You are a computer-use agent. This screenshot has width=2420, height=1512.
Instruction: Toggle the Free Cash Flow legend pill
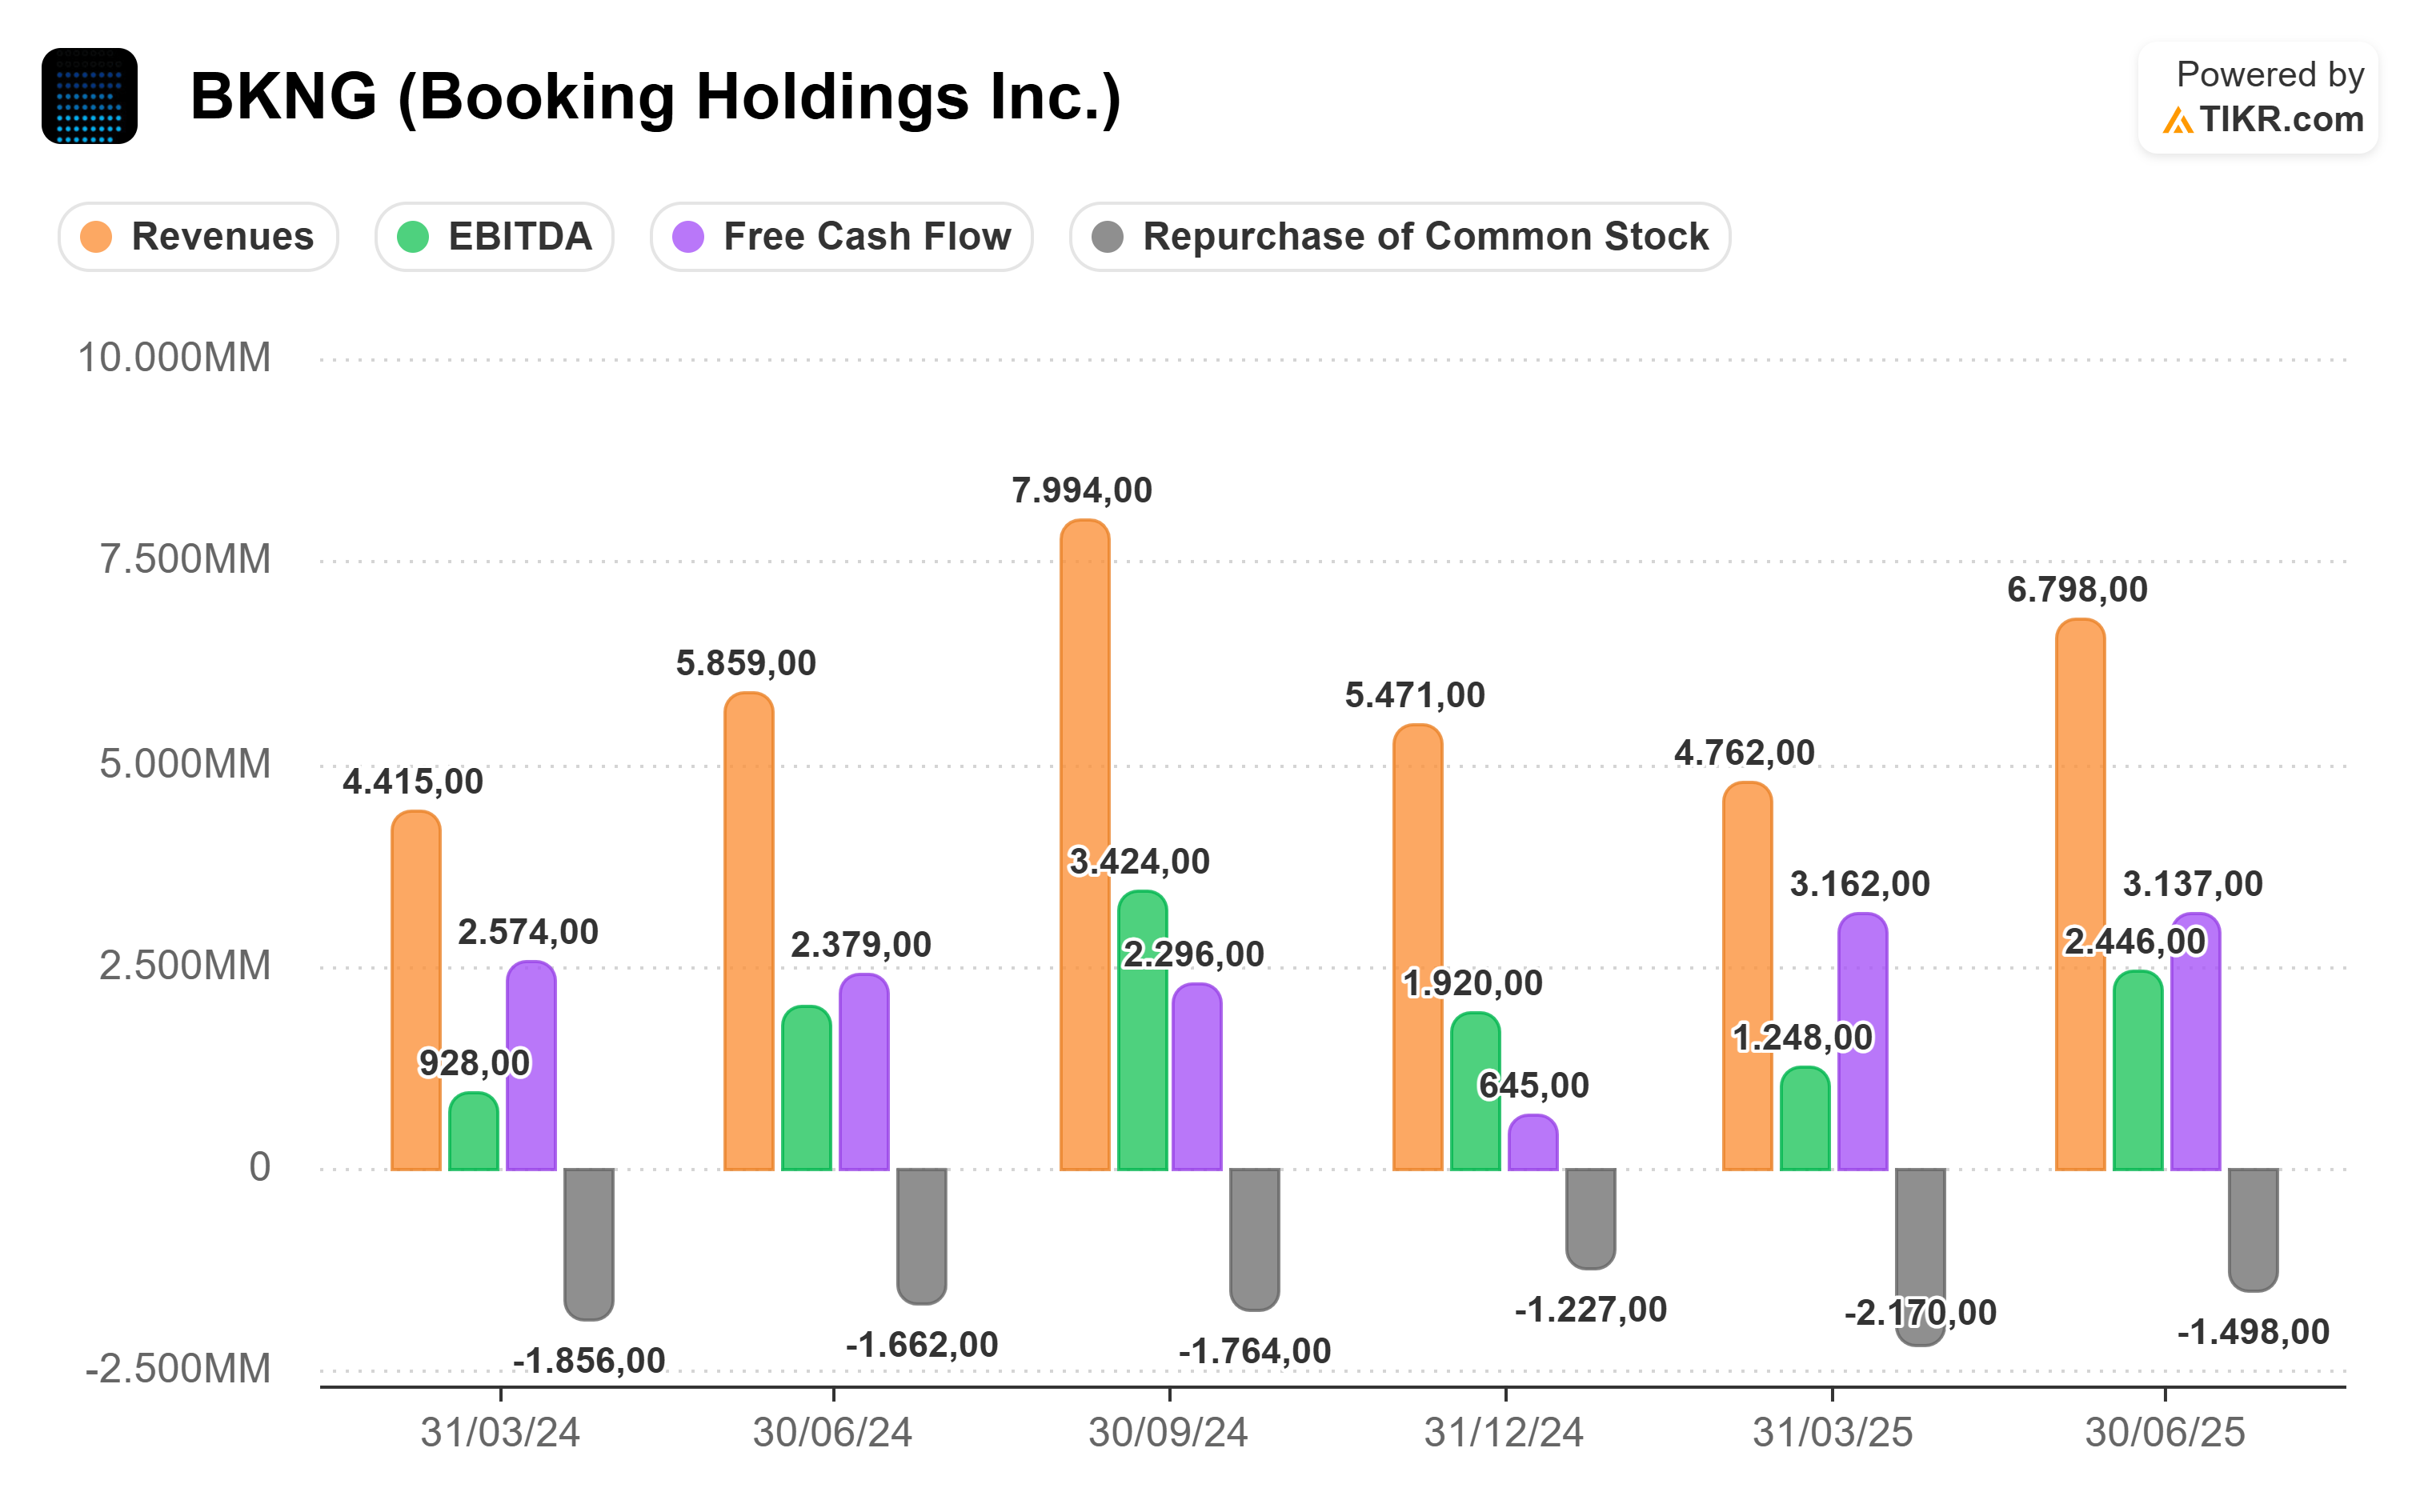pos(841,237)
